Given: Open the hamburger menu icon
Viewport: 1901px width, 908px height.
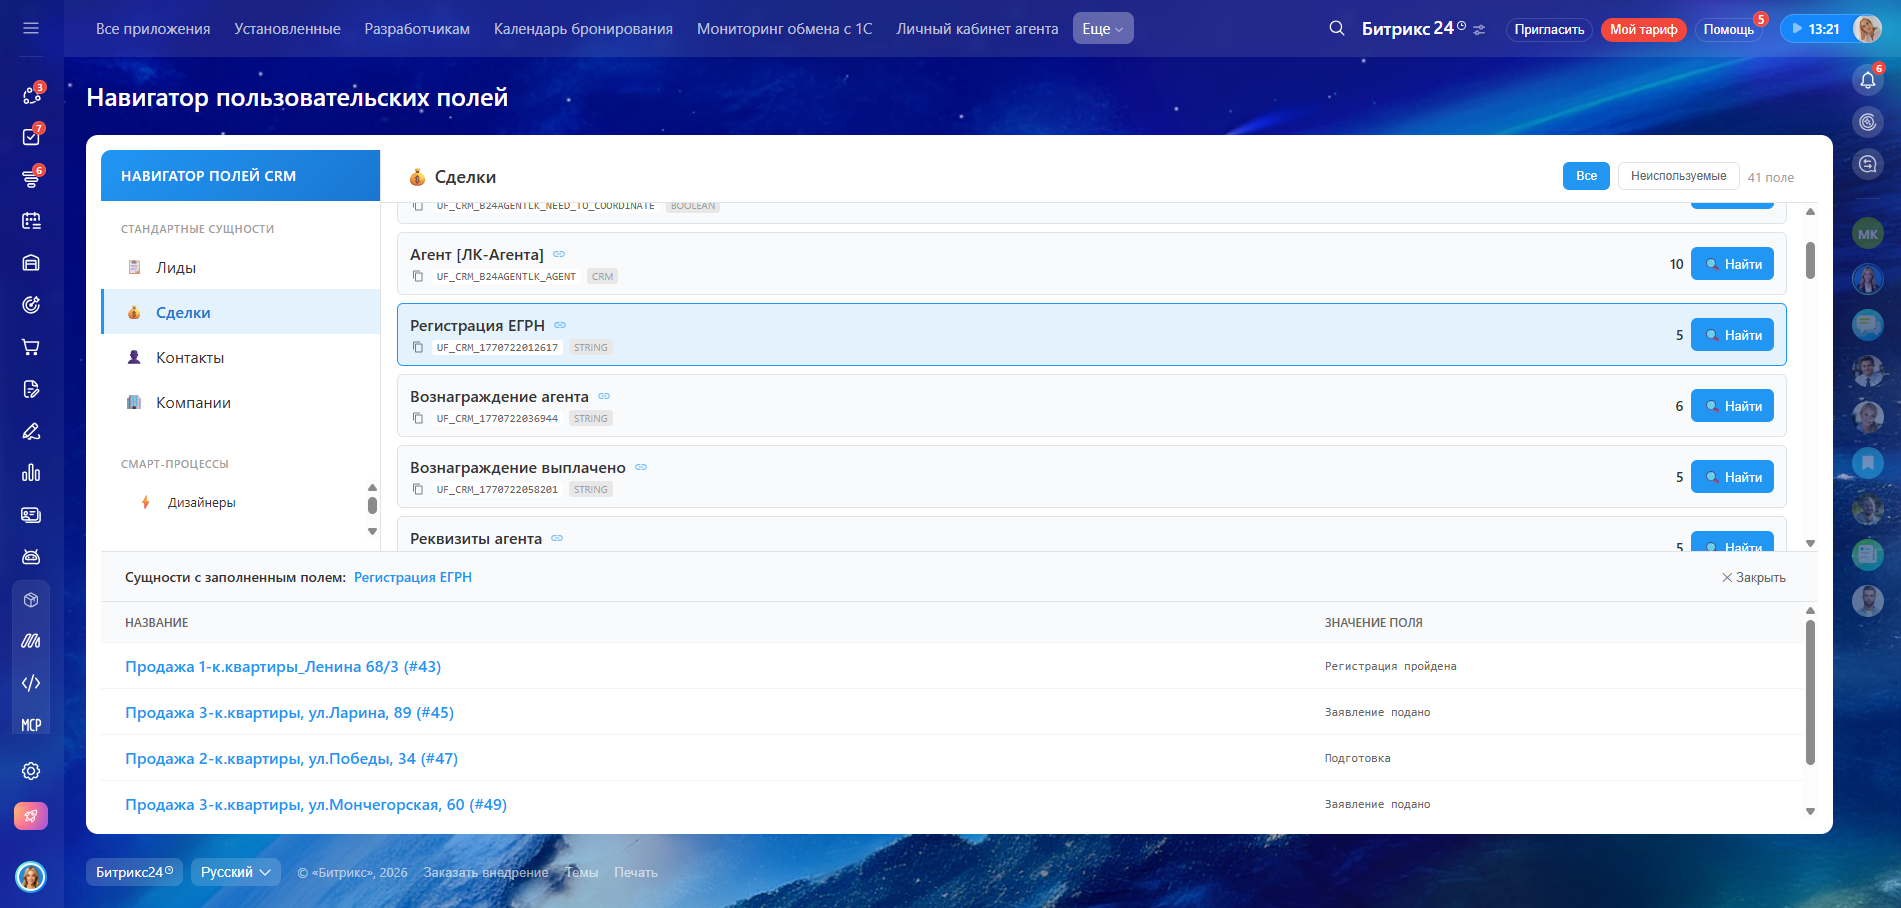Looking at the screenshot, I should 31,28.
